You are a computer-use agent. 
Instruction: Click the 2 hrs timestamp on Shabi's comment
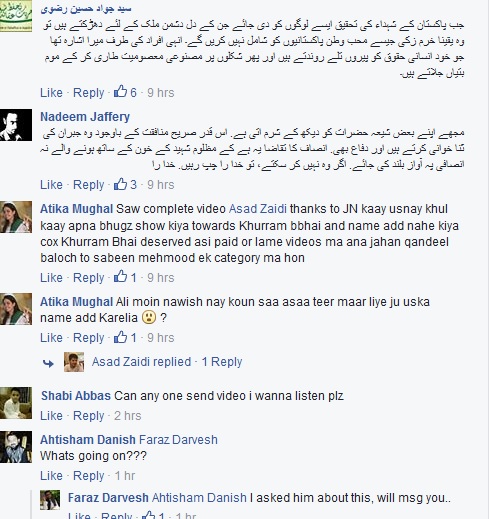click(x=128, y=416)
